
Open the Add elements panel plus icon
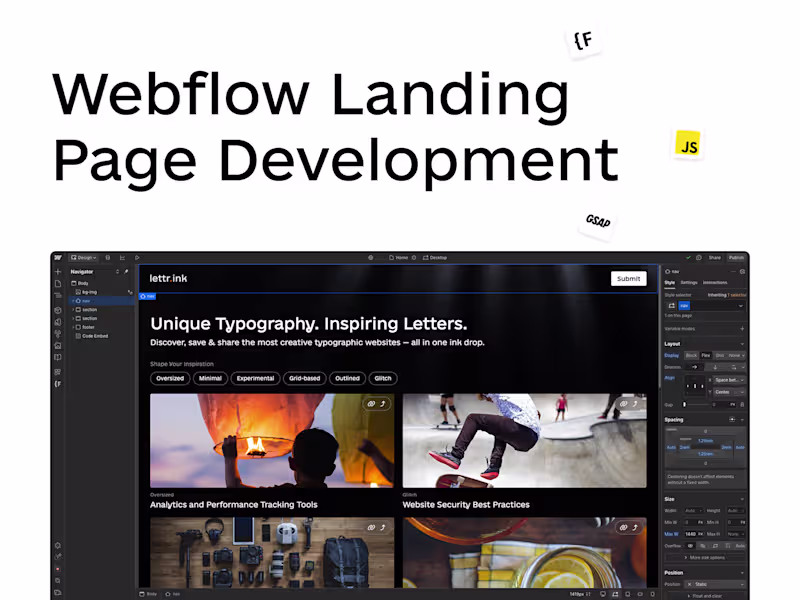pos(58,271)
